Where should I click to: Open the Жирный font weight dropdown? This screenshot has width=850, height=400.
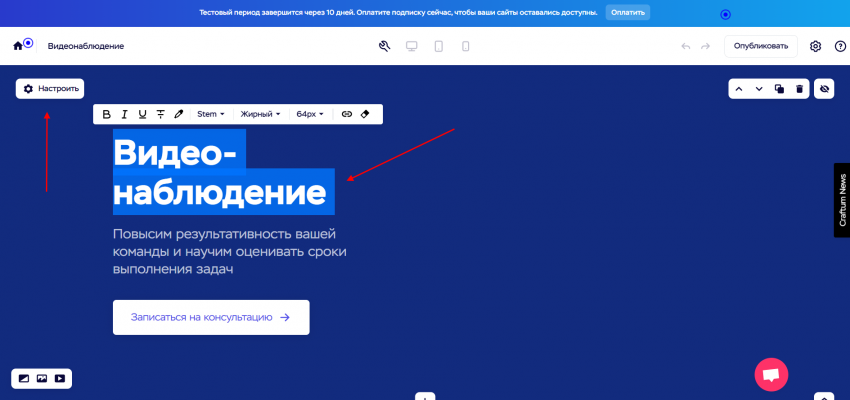click(x=260, y=114)
